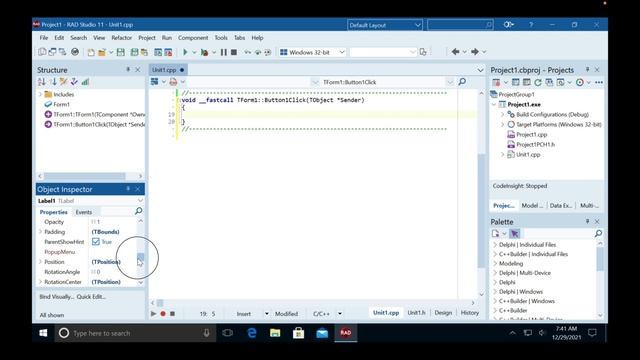Switch to the Model View tab

tap(532, 205)
